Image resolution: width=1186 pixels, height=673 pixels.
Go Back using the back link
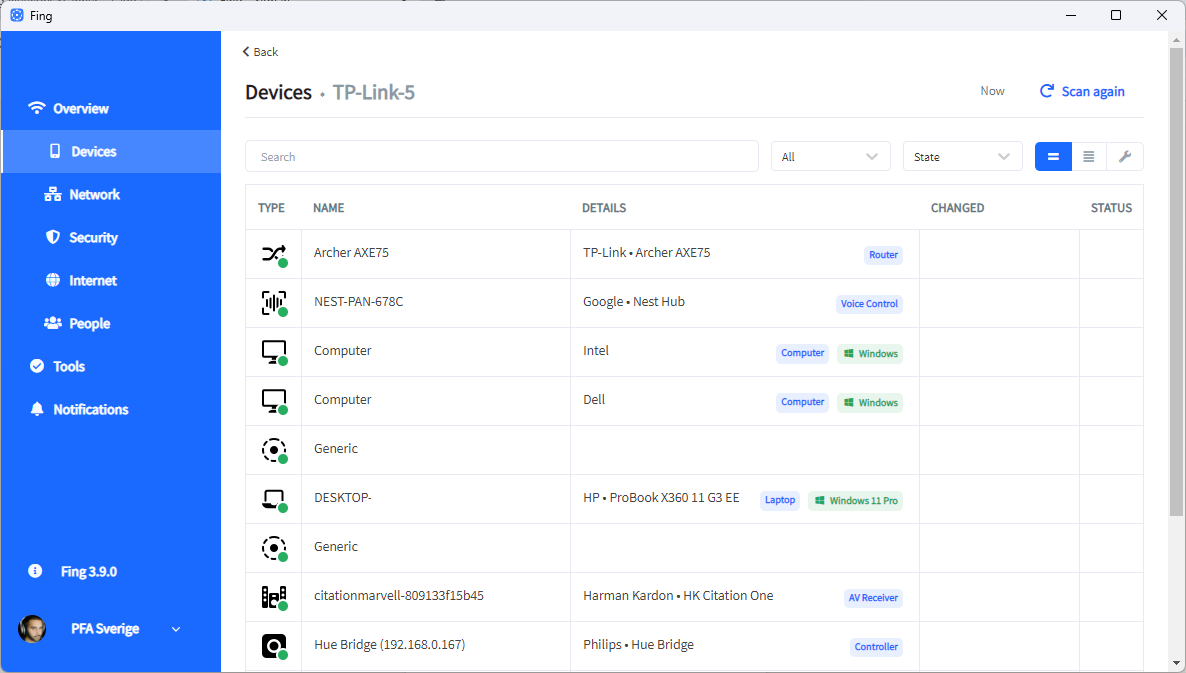260,51
